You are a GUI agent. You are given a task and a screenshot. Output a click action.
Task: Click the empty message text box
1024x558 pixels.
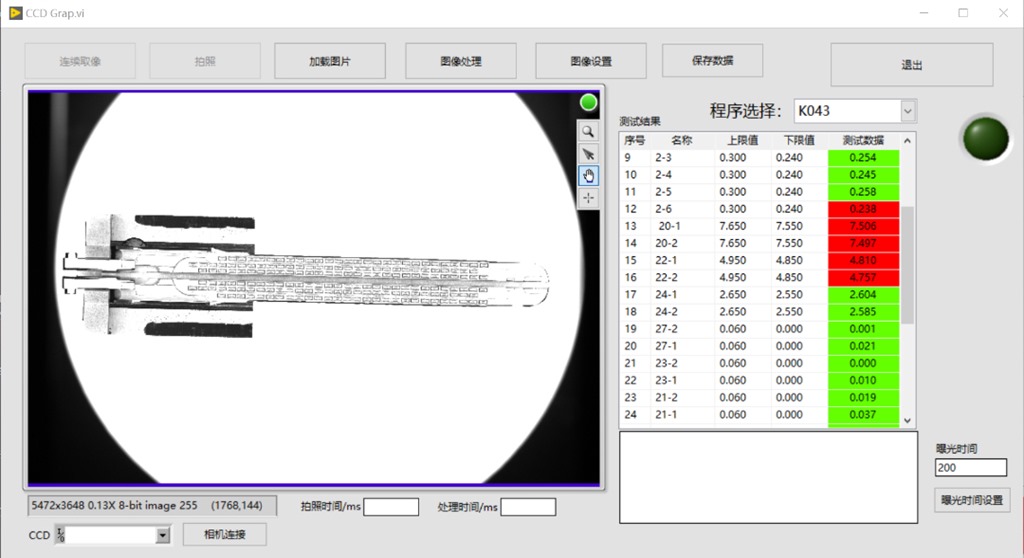click(x=769, y=477)
